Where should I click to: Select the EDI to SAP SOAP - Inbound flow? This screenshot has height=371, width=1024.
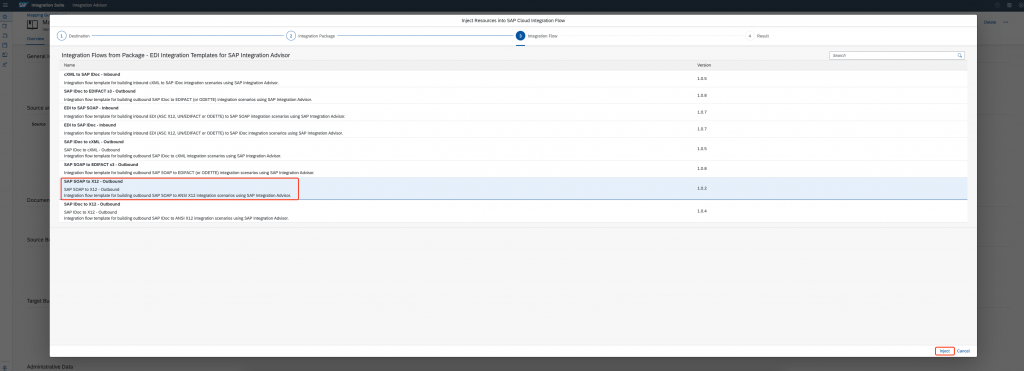point(512,112)
